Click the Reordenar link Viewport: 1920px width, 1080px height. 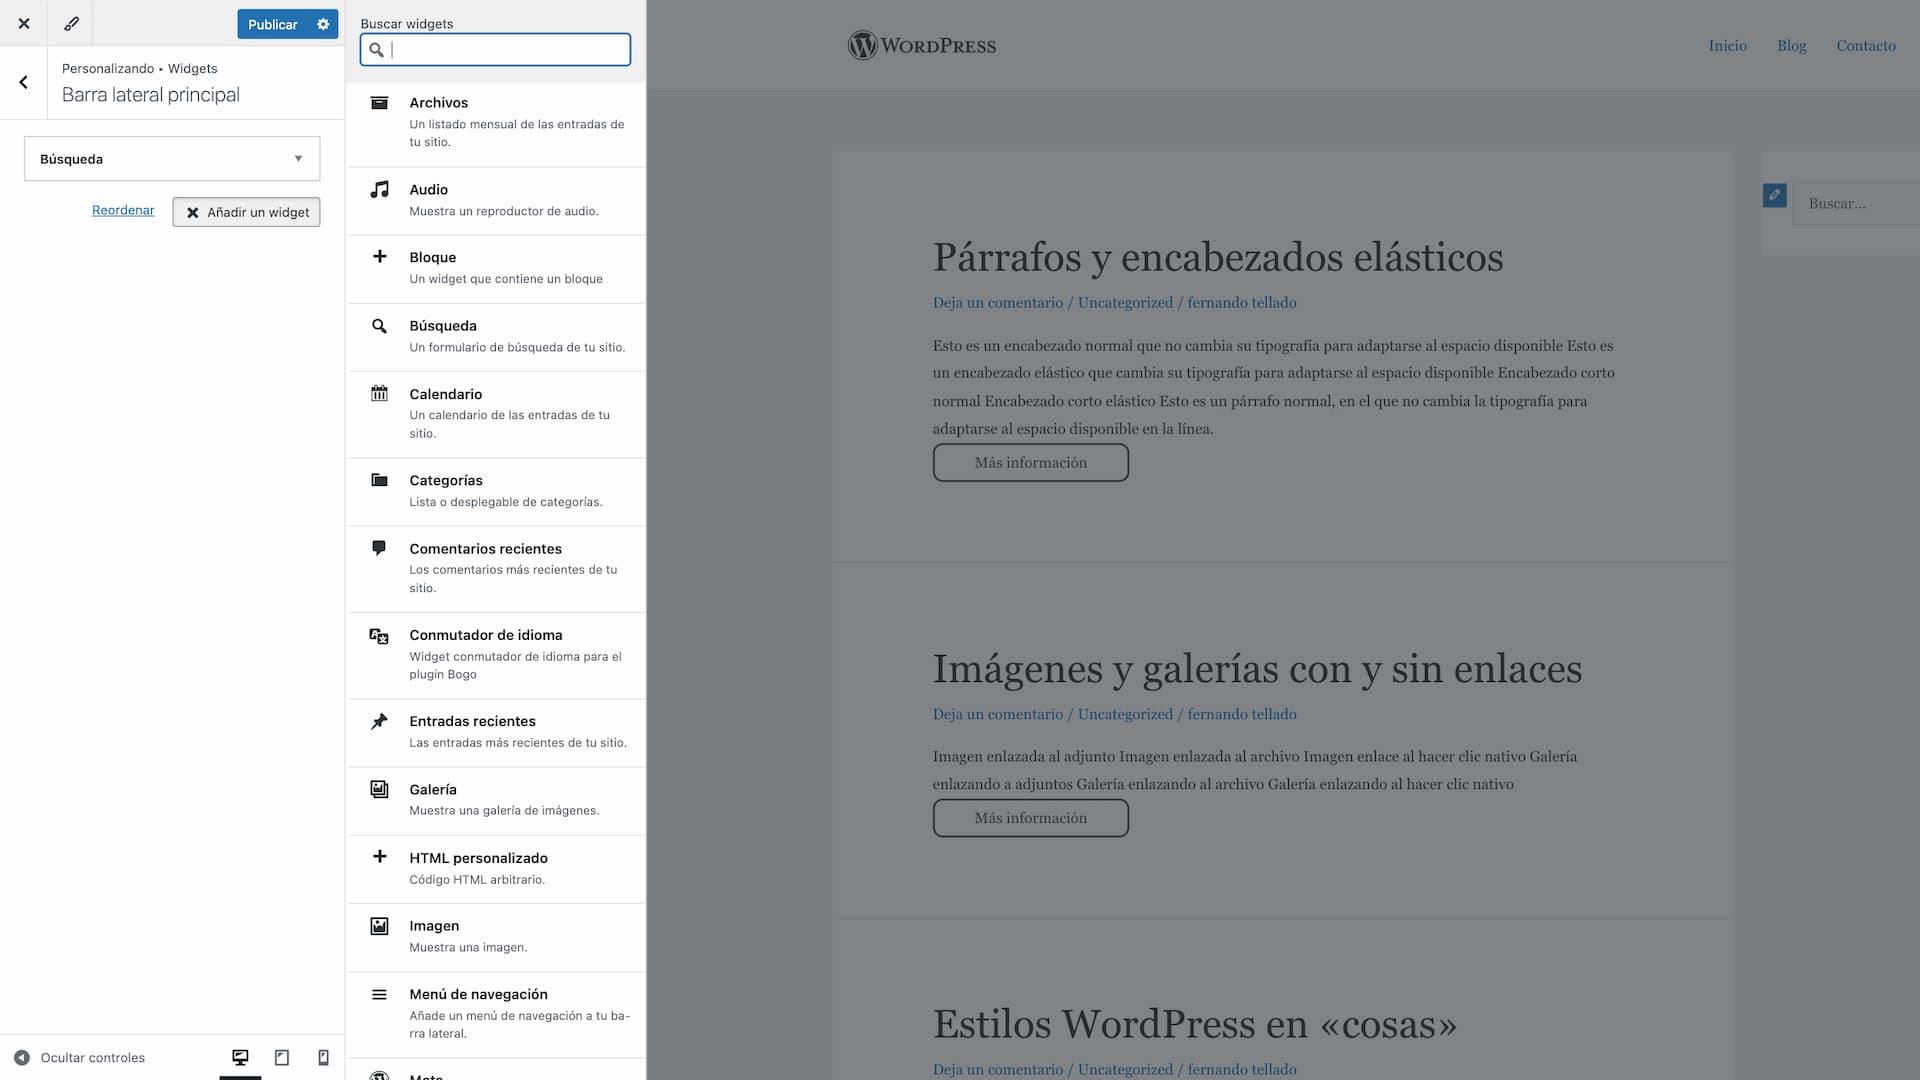point(123,210)
